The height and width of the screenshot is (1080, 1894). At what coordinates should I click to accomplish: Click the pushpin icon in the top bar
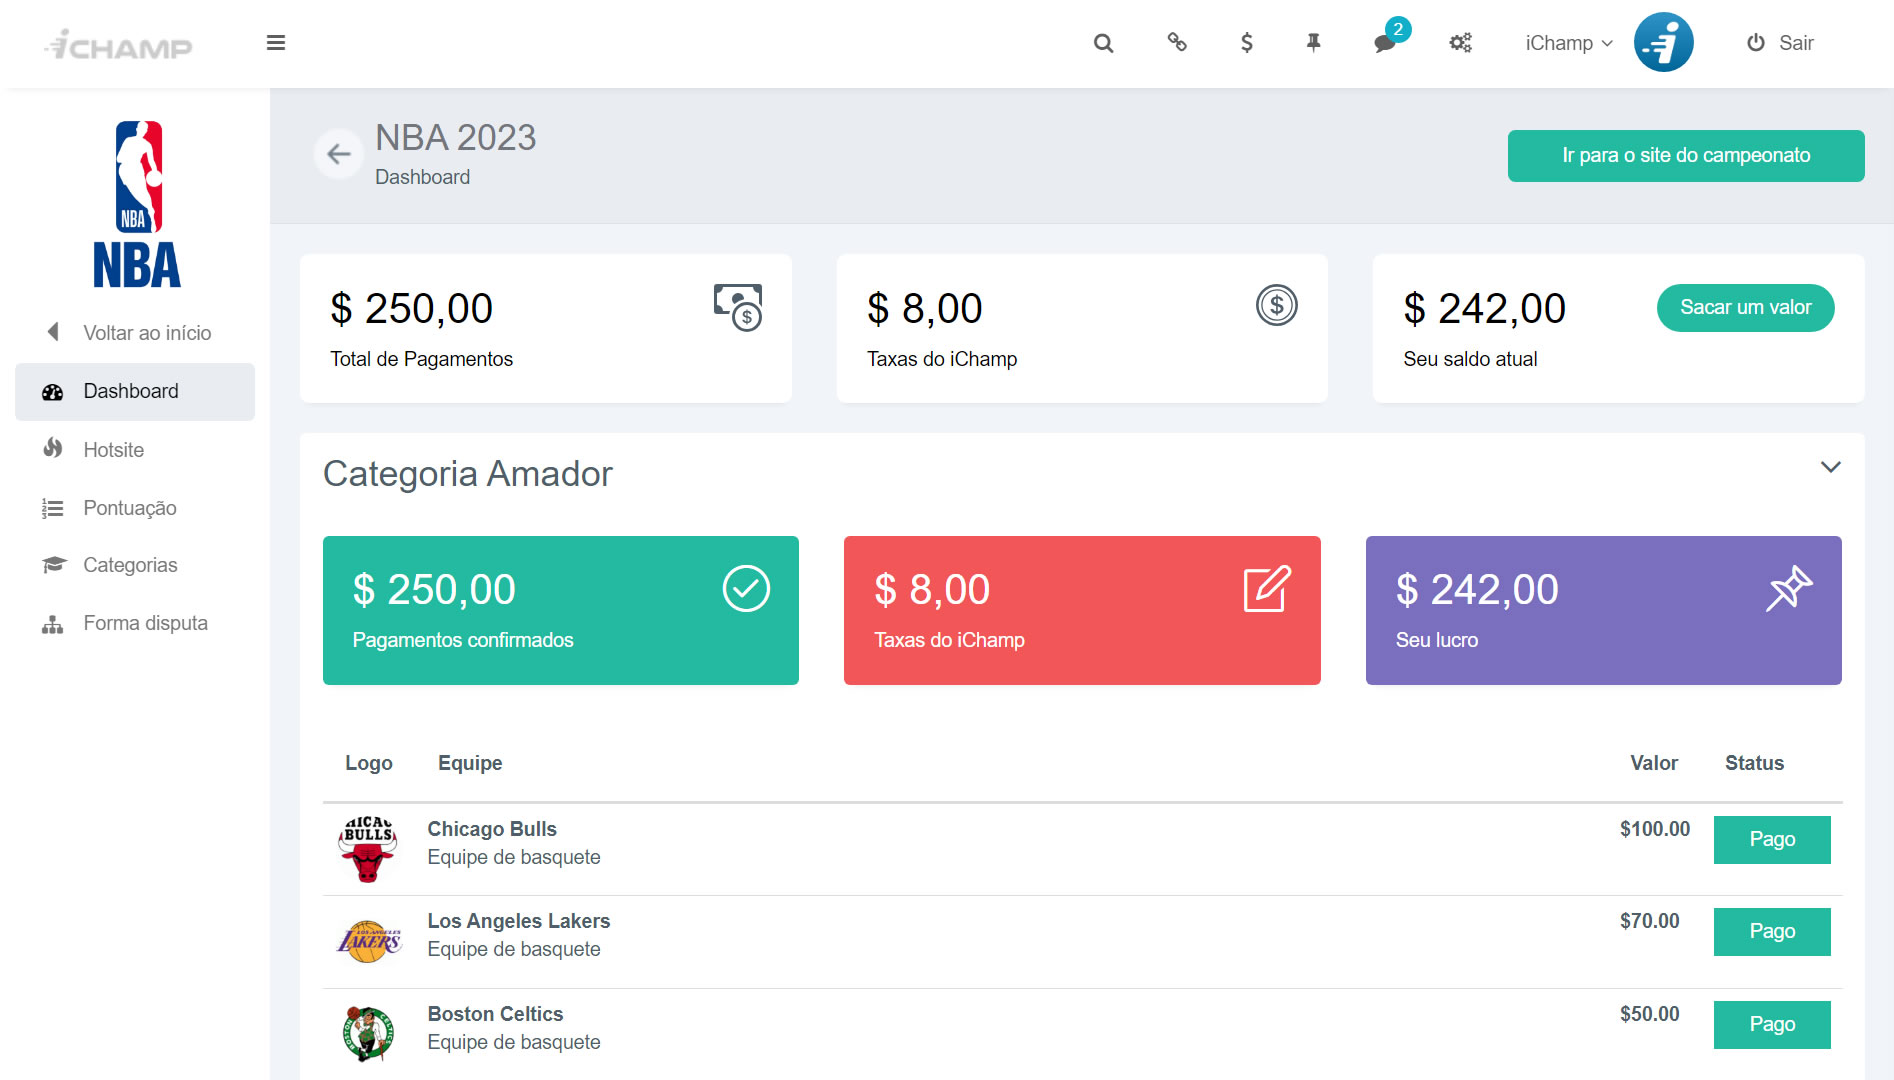(x=1314, y=42)
